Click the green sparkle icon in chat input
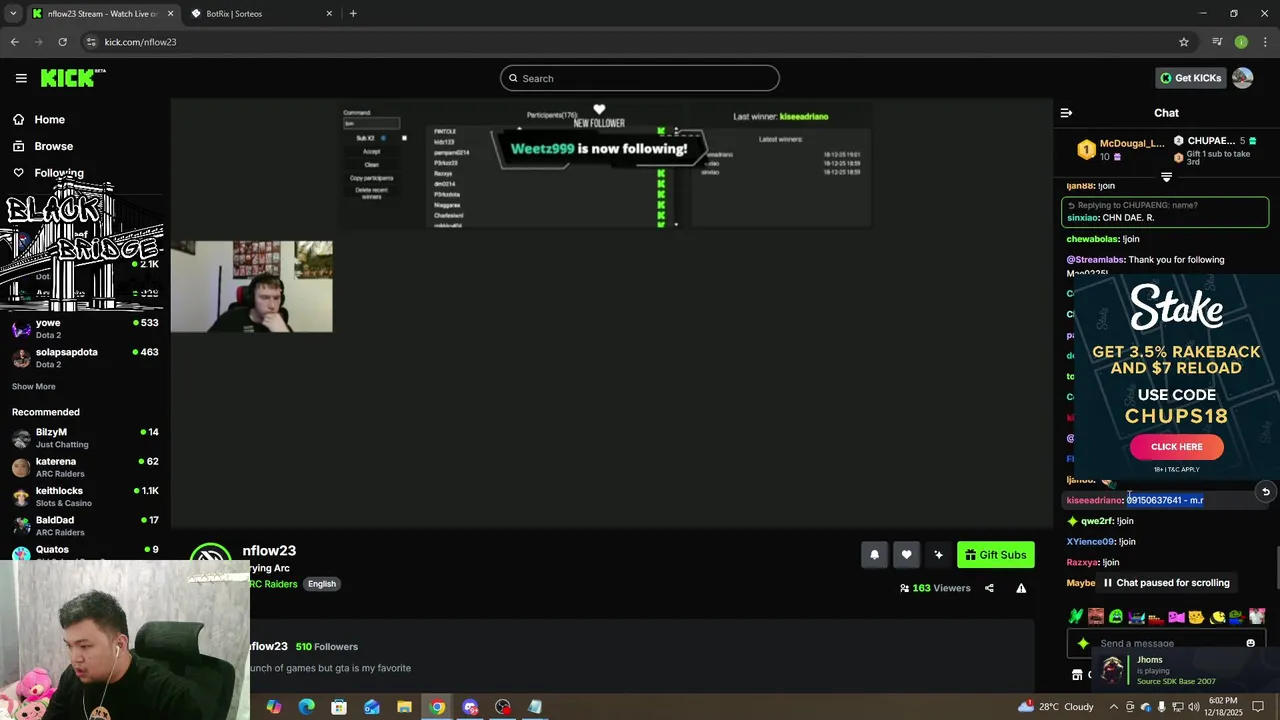 point(1082,644)
